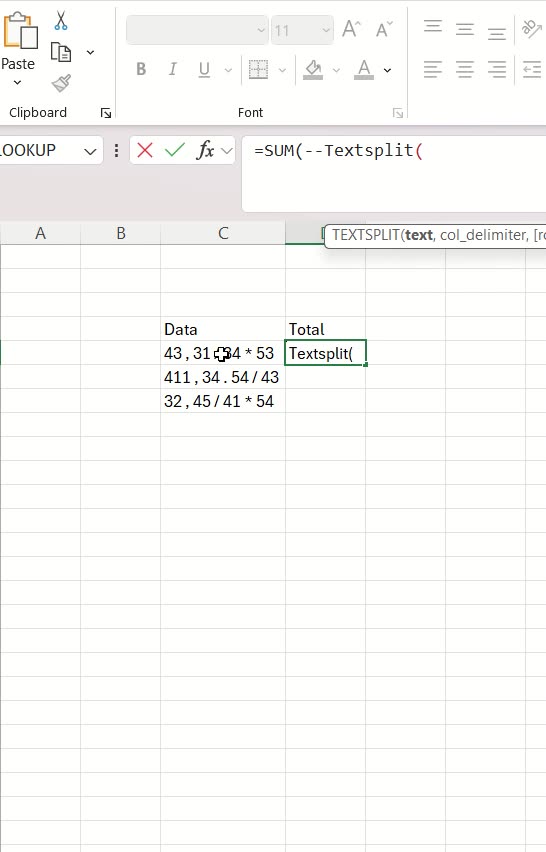Select the Format Painter brush icon

click(x=61, y=83)
